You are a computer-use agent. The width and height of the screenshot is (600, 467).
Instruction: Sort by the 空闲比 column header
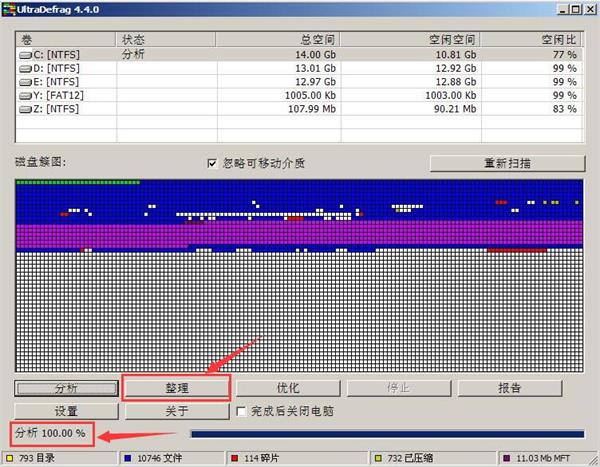(x=531, y=39)
